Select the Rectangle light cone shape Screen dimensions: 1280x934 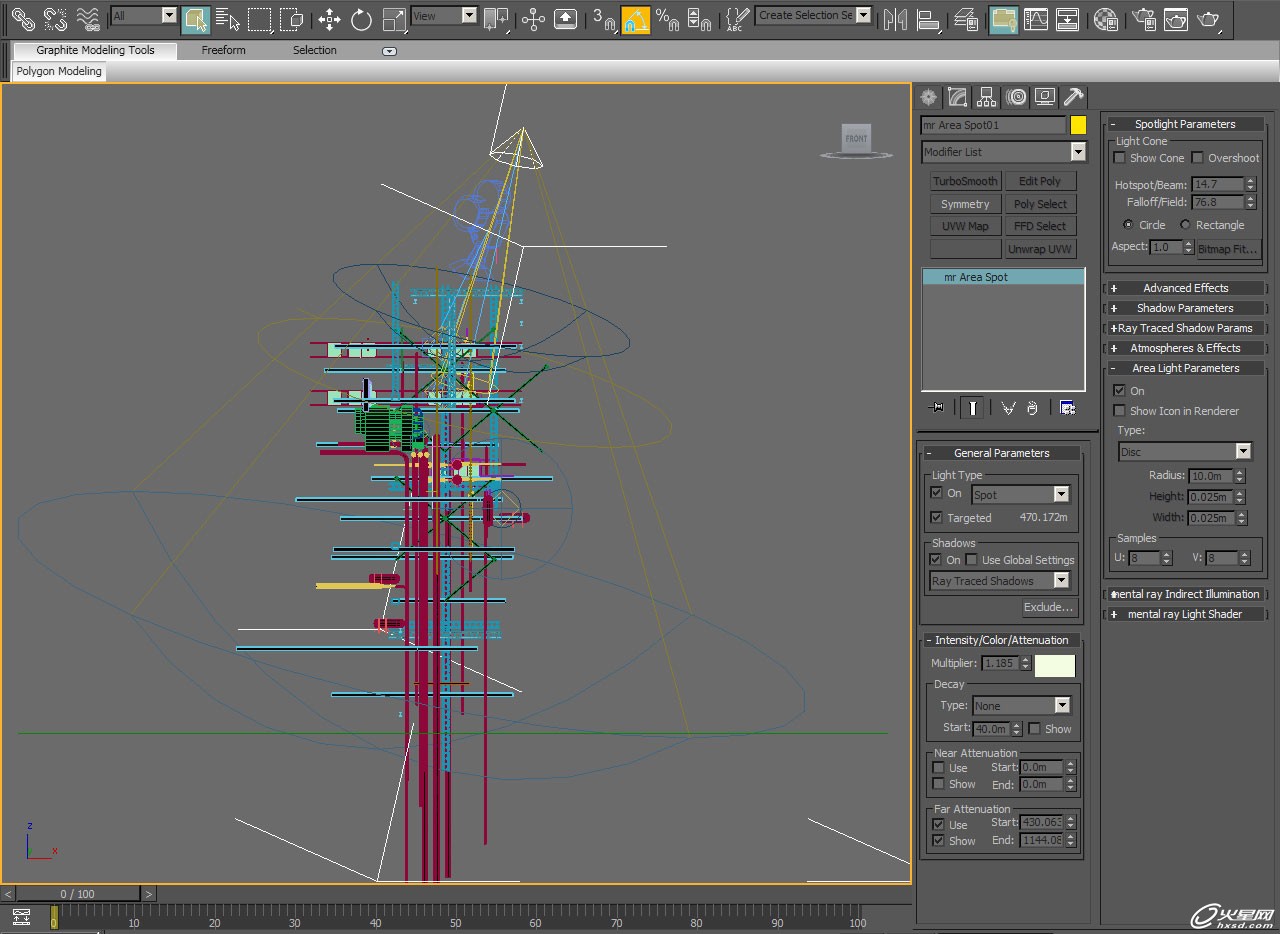click(x=1186, y=225)
